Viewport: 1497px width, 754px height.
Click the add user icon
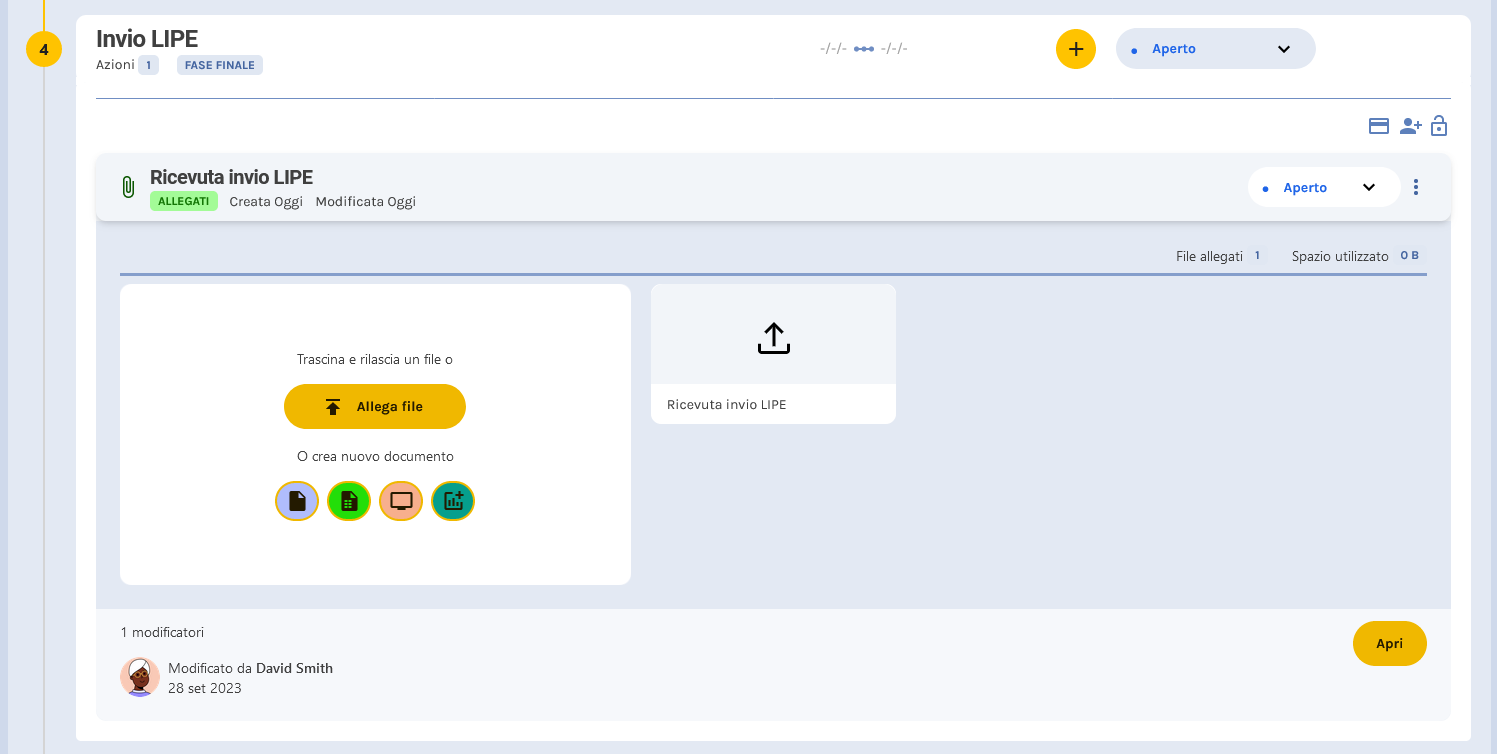tap(1410, 126)
